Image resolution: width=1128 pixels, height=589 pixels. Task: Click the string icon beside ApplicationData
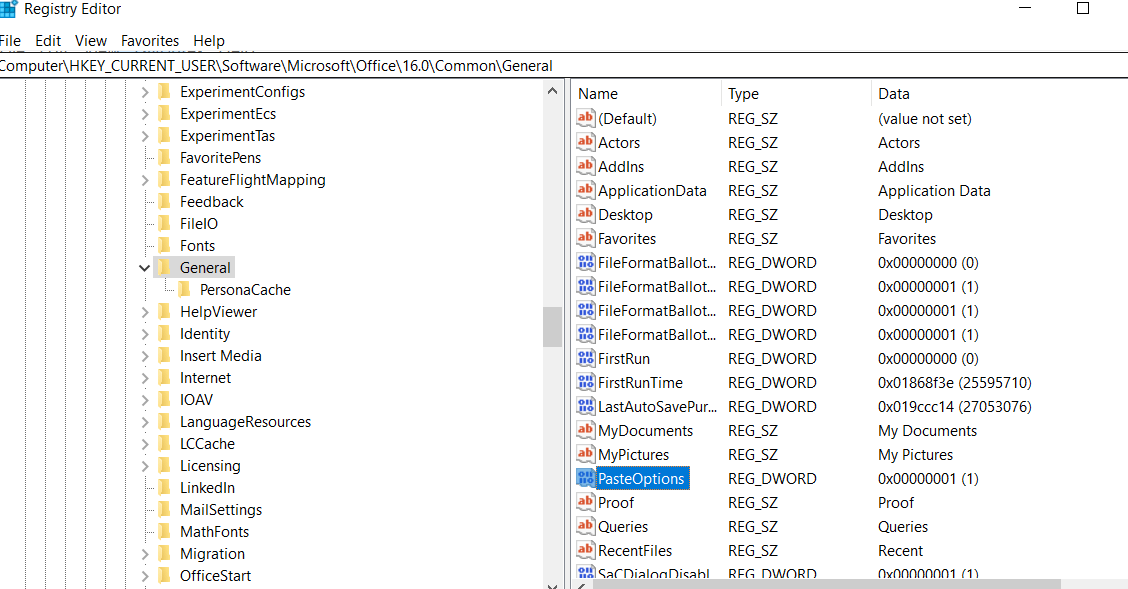[586, 191]
